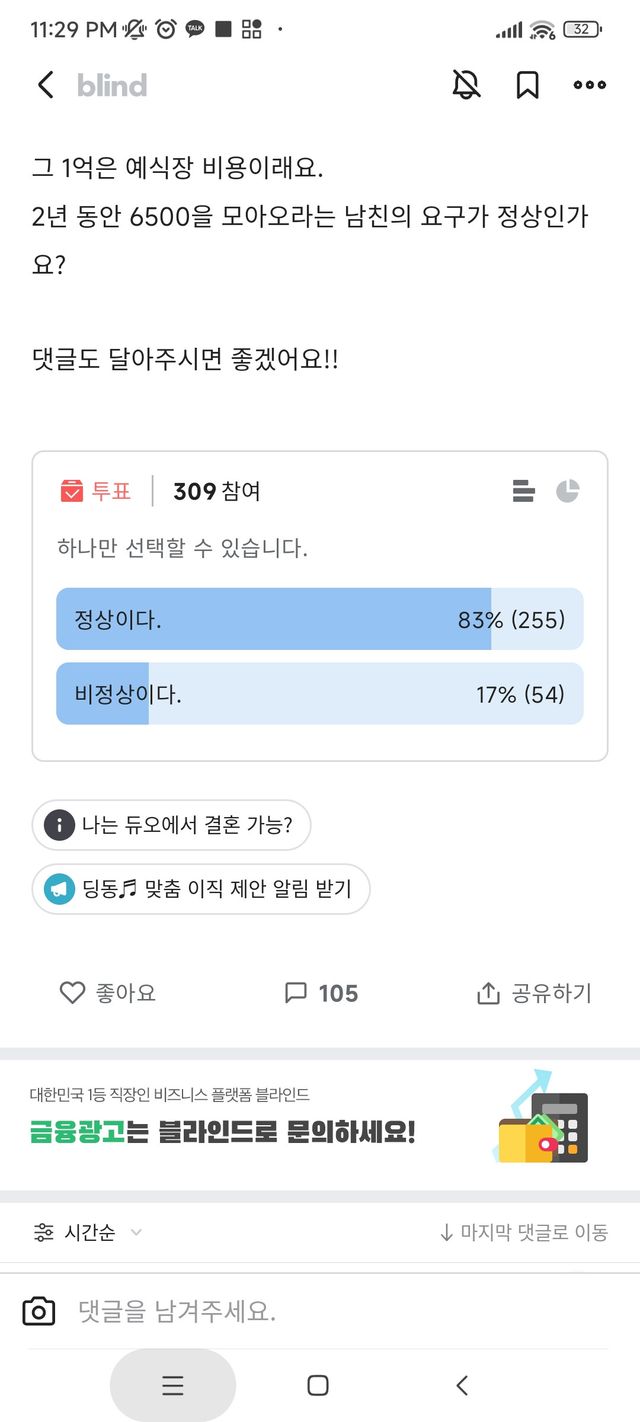Tap the back arrow in header
Image resolution: width=640 pixels, height=1422 pixels.
pos(46,85)
